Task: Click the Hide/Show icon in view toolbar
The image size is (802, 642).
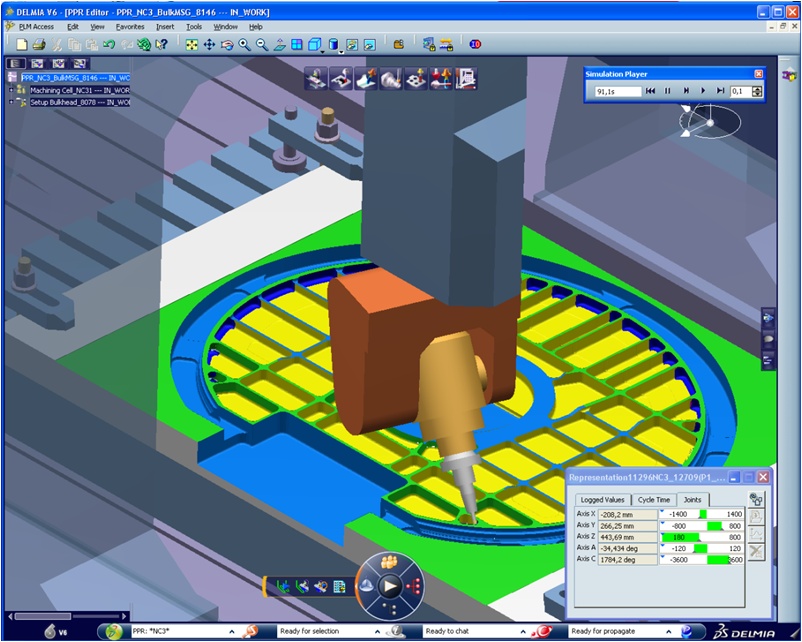Action: (352, 45)
